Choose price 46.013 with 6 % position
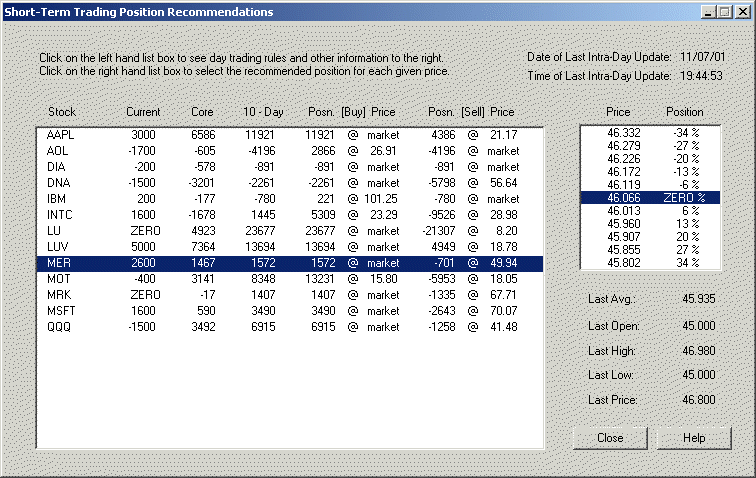The height and width of the screenshot is (478, 756). pos(650,211)
